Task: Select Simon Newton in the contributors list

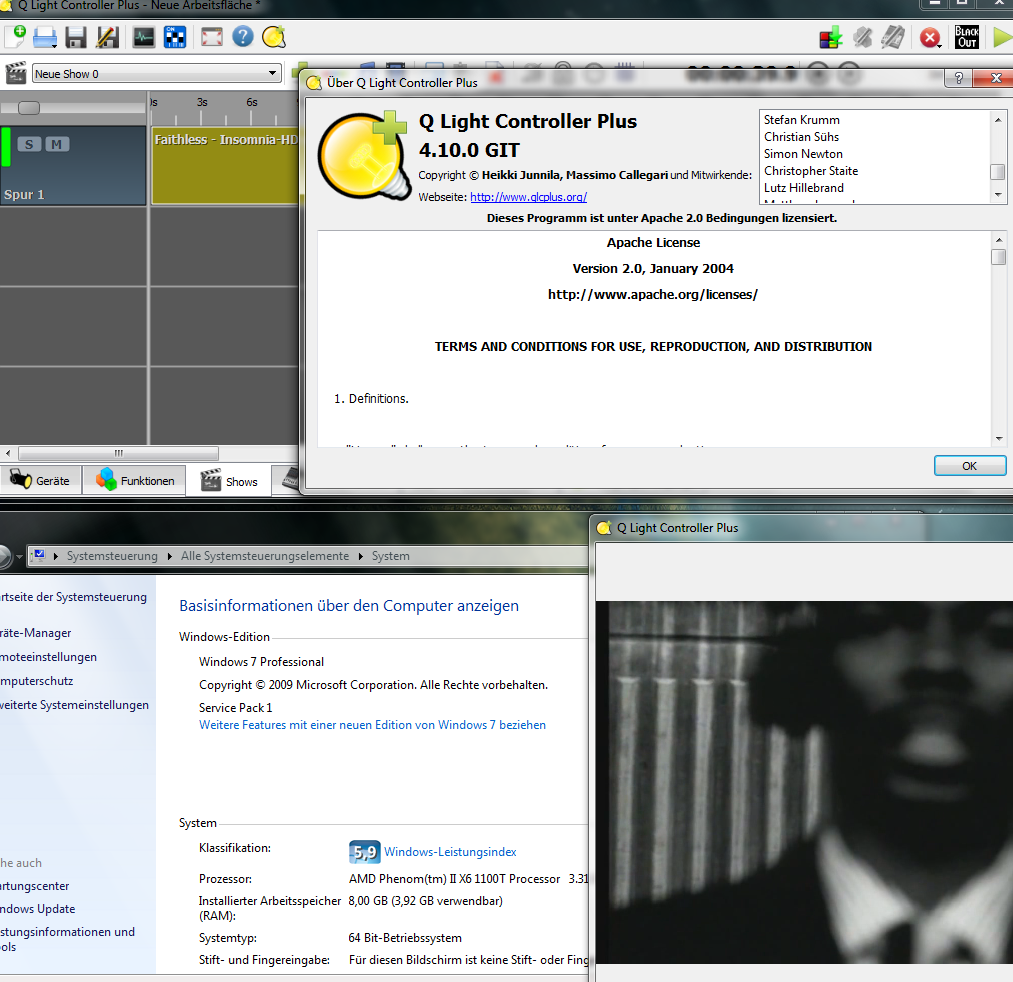Action: [803, 154]
